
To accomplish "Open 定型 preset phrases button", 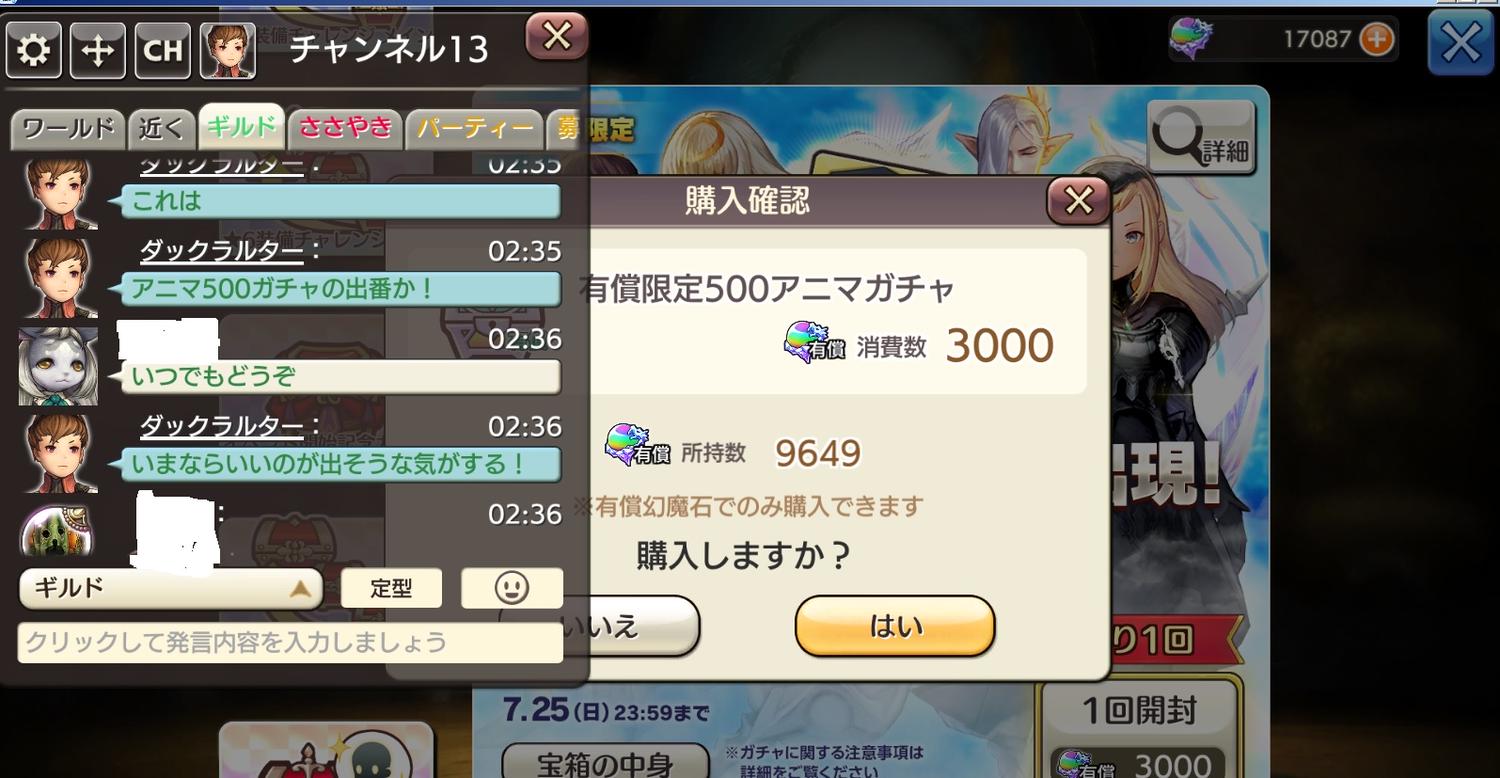I will tap(391, 588).
